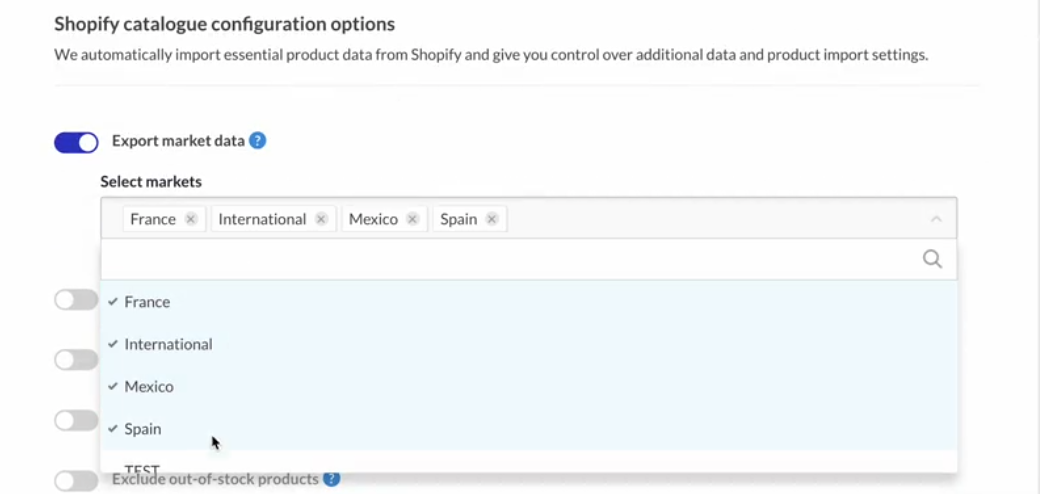Toggle the first switch below Export market data
Screen dimensions: 1040x494
pos(76,300)
